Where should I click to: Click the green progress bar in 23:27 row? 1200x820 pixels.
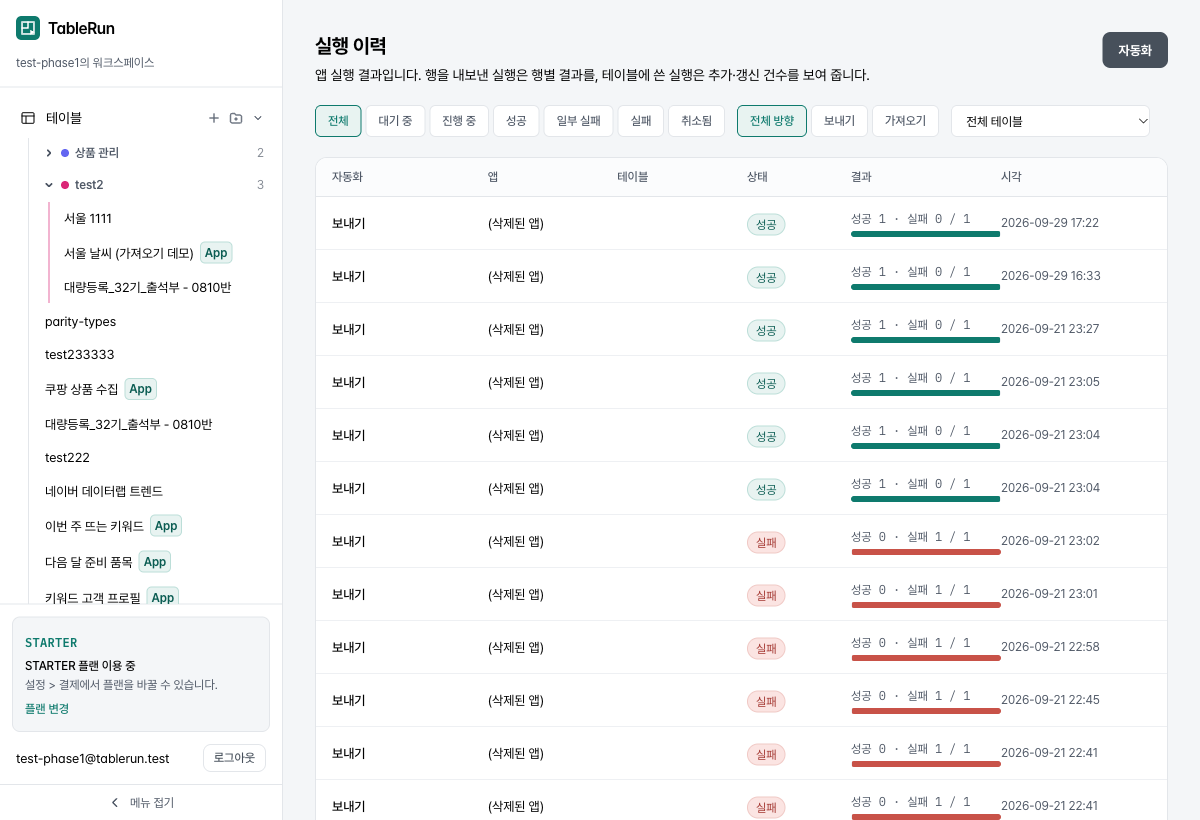point(926,340)
